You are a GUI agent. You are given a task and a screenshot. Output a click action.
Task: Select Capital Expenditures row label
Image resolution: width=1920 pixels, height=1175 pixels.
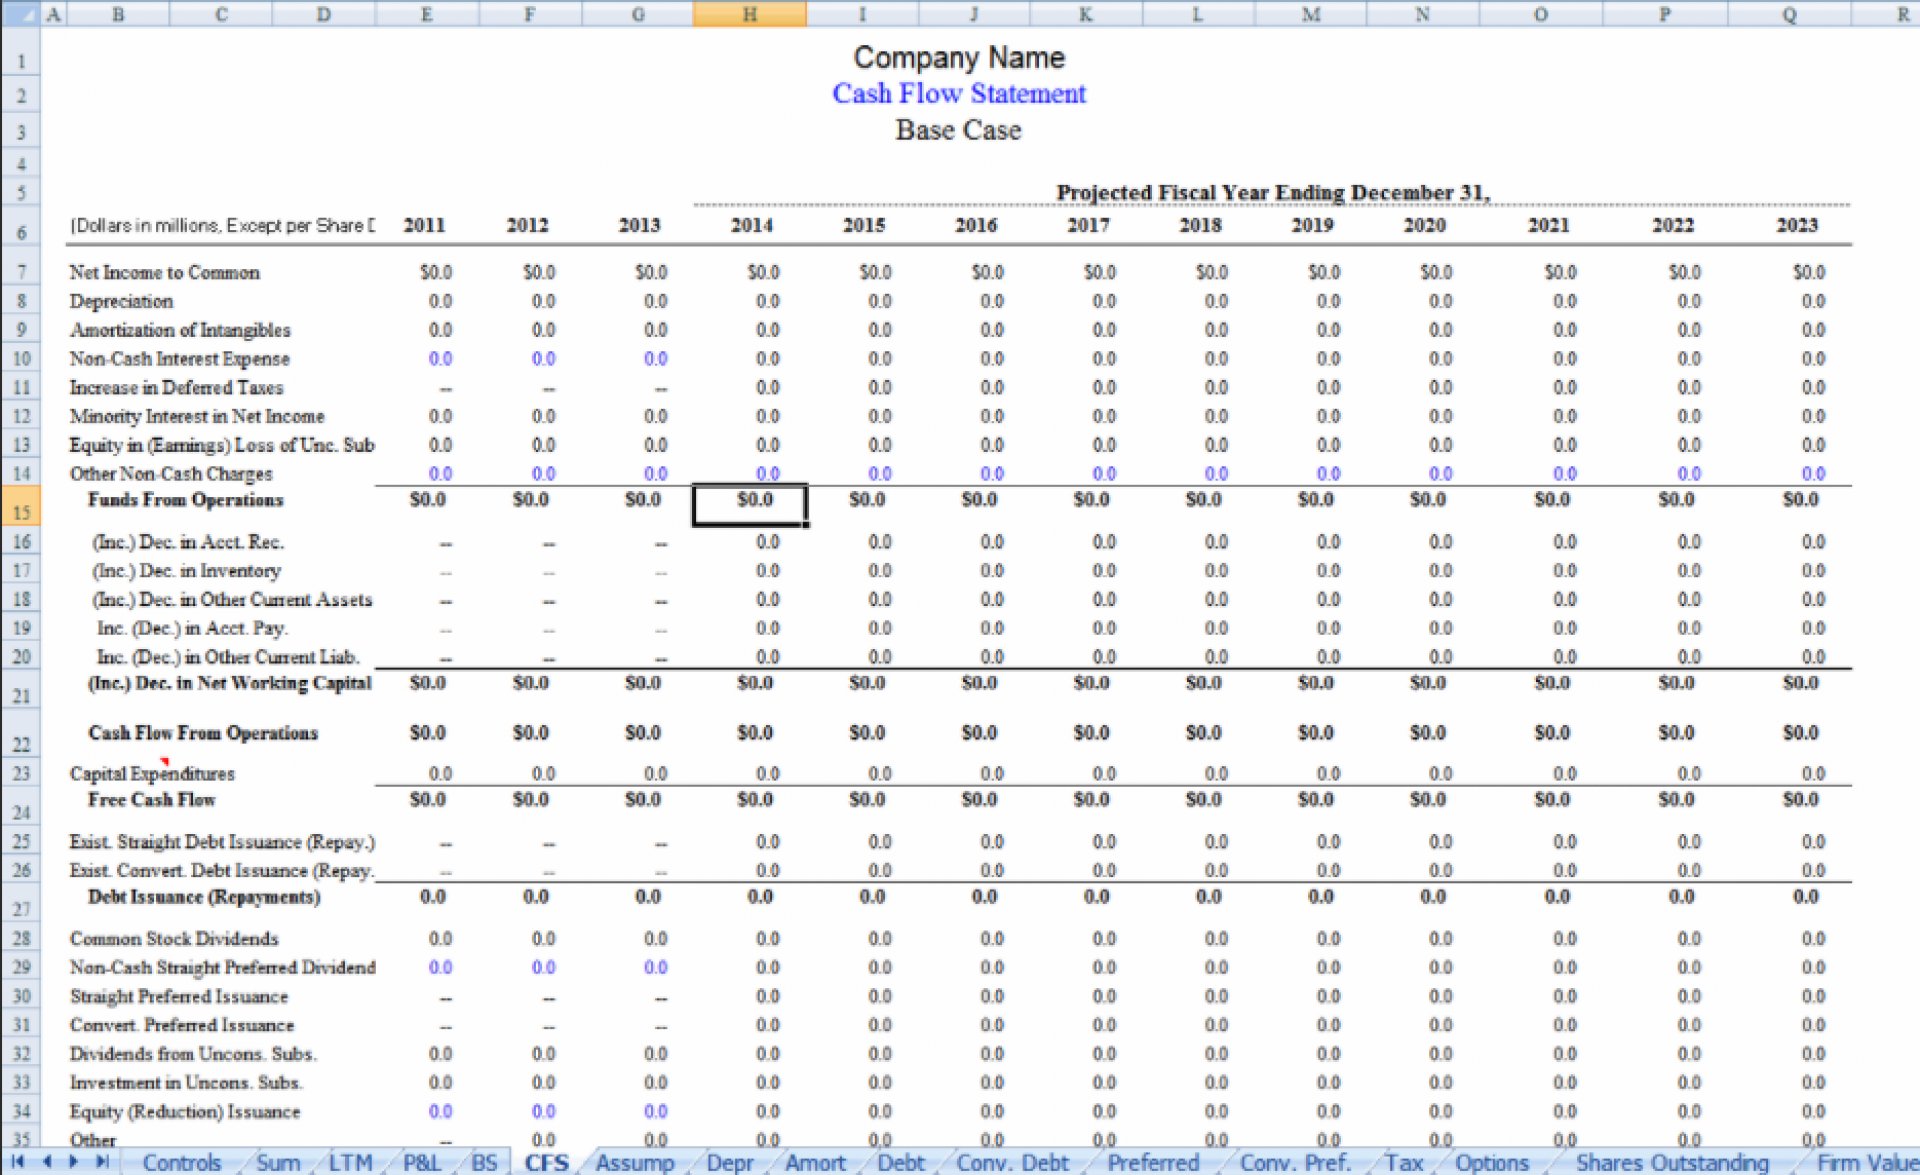[152, 774]
